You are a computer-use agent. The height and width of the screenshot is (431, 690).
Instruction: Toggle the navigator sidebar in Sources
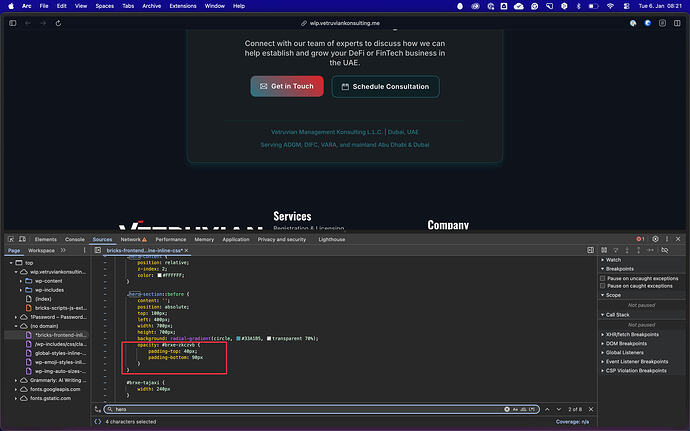click(98, 250)
